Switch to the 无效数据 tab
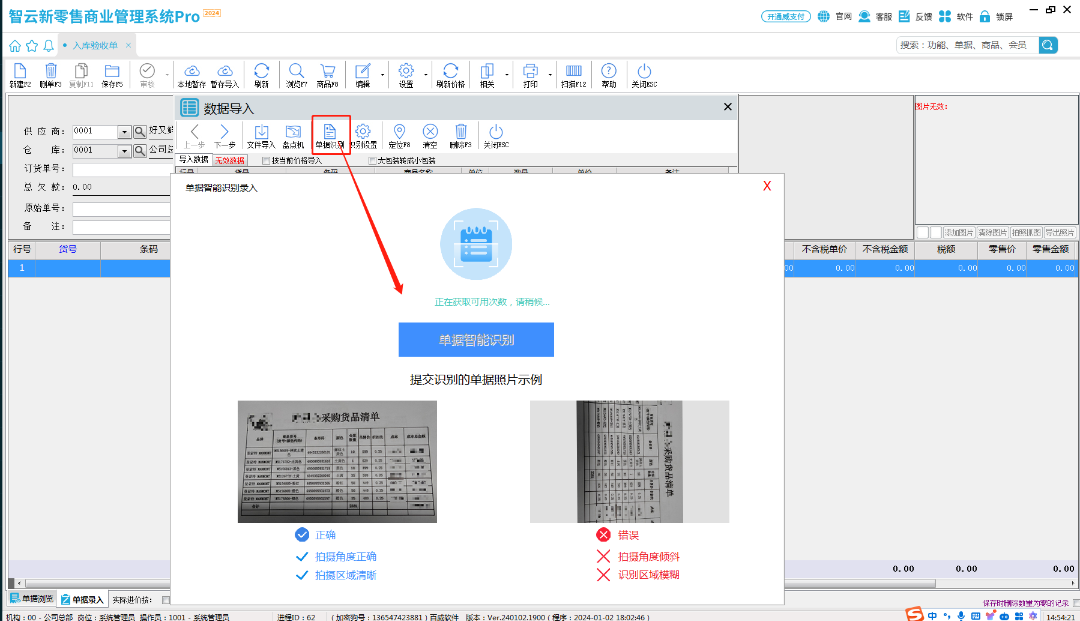Screen dimensions: 1080x621 [229, 160]
